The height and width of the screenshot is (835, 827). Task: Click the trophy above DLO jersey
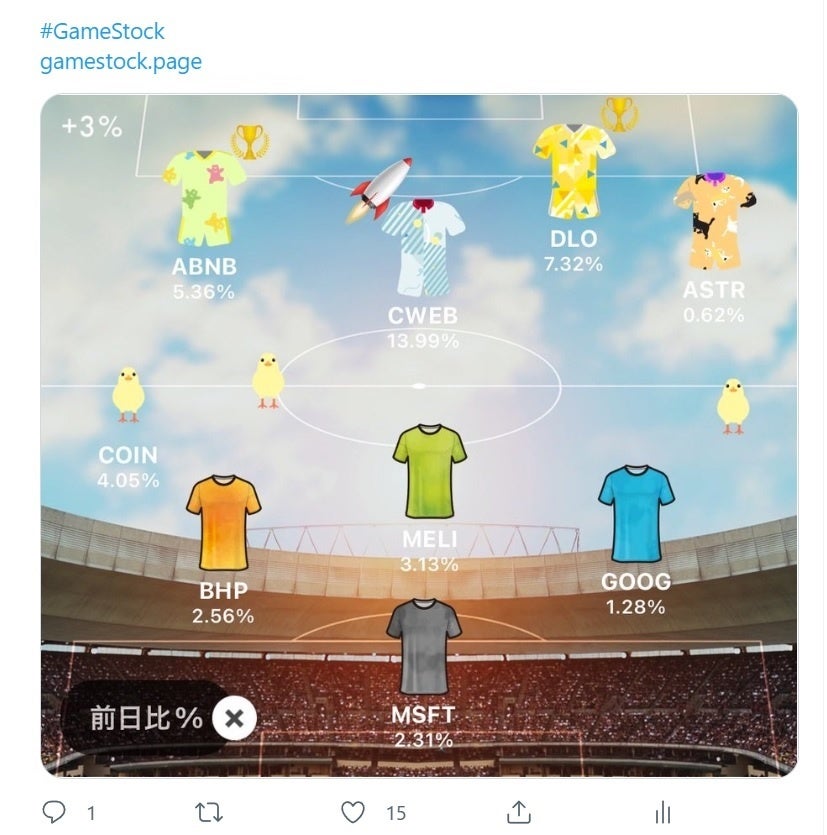pyautogui.click(x=618, y=114)
